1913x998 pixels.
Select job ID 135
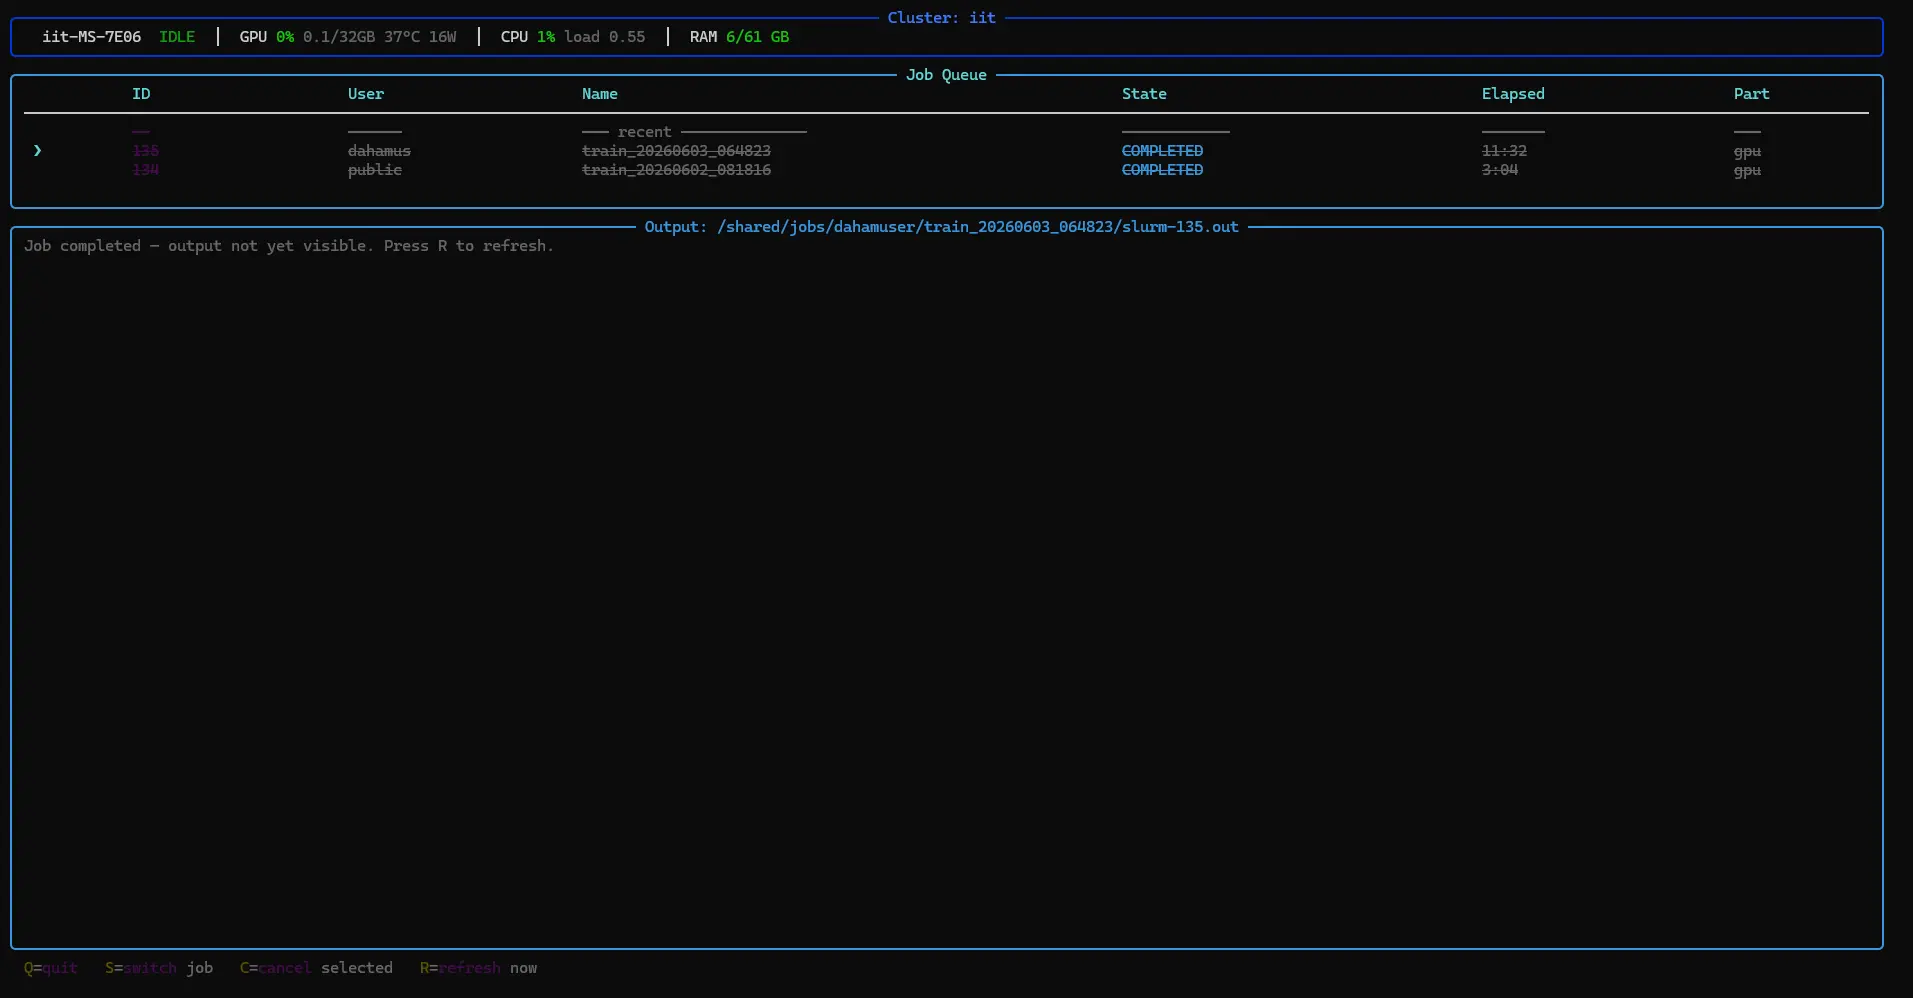(x=146, y=151)
